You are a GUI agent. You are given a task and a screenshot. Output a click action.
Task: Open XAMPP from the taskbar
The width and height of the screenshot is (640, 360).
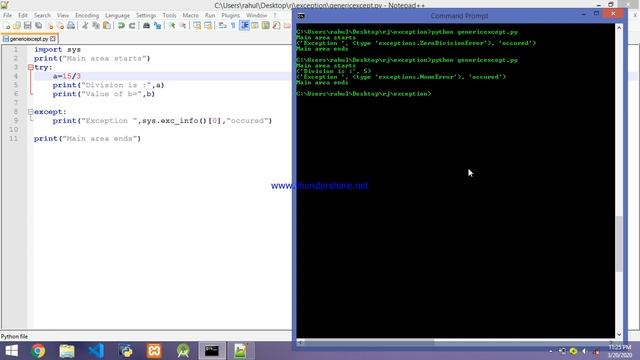[154, 351]
